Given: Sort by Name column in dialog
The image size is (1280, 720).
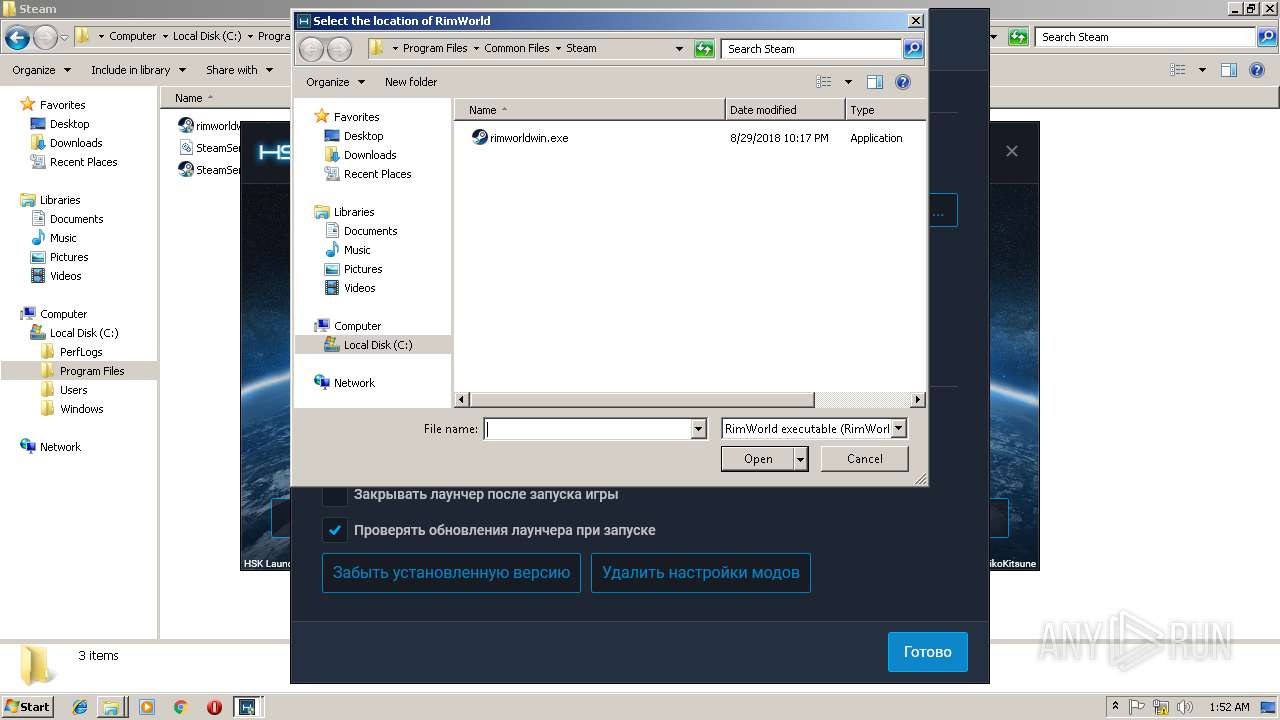Looking at the screenshot, I should pos(590,110).
